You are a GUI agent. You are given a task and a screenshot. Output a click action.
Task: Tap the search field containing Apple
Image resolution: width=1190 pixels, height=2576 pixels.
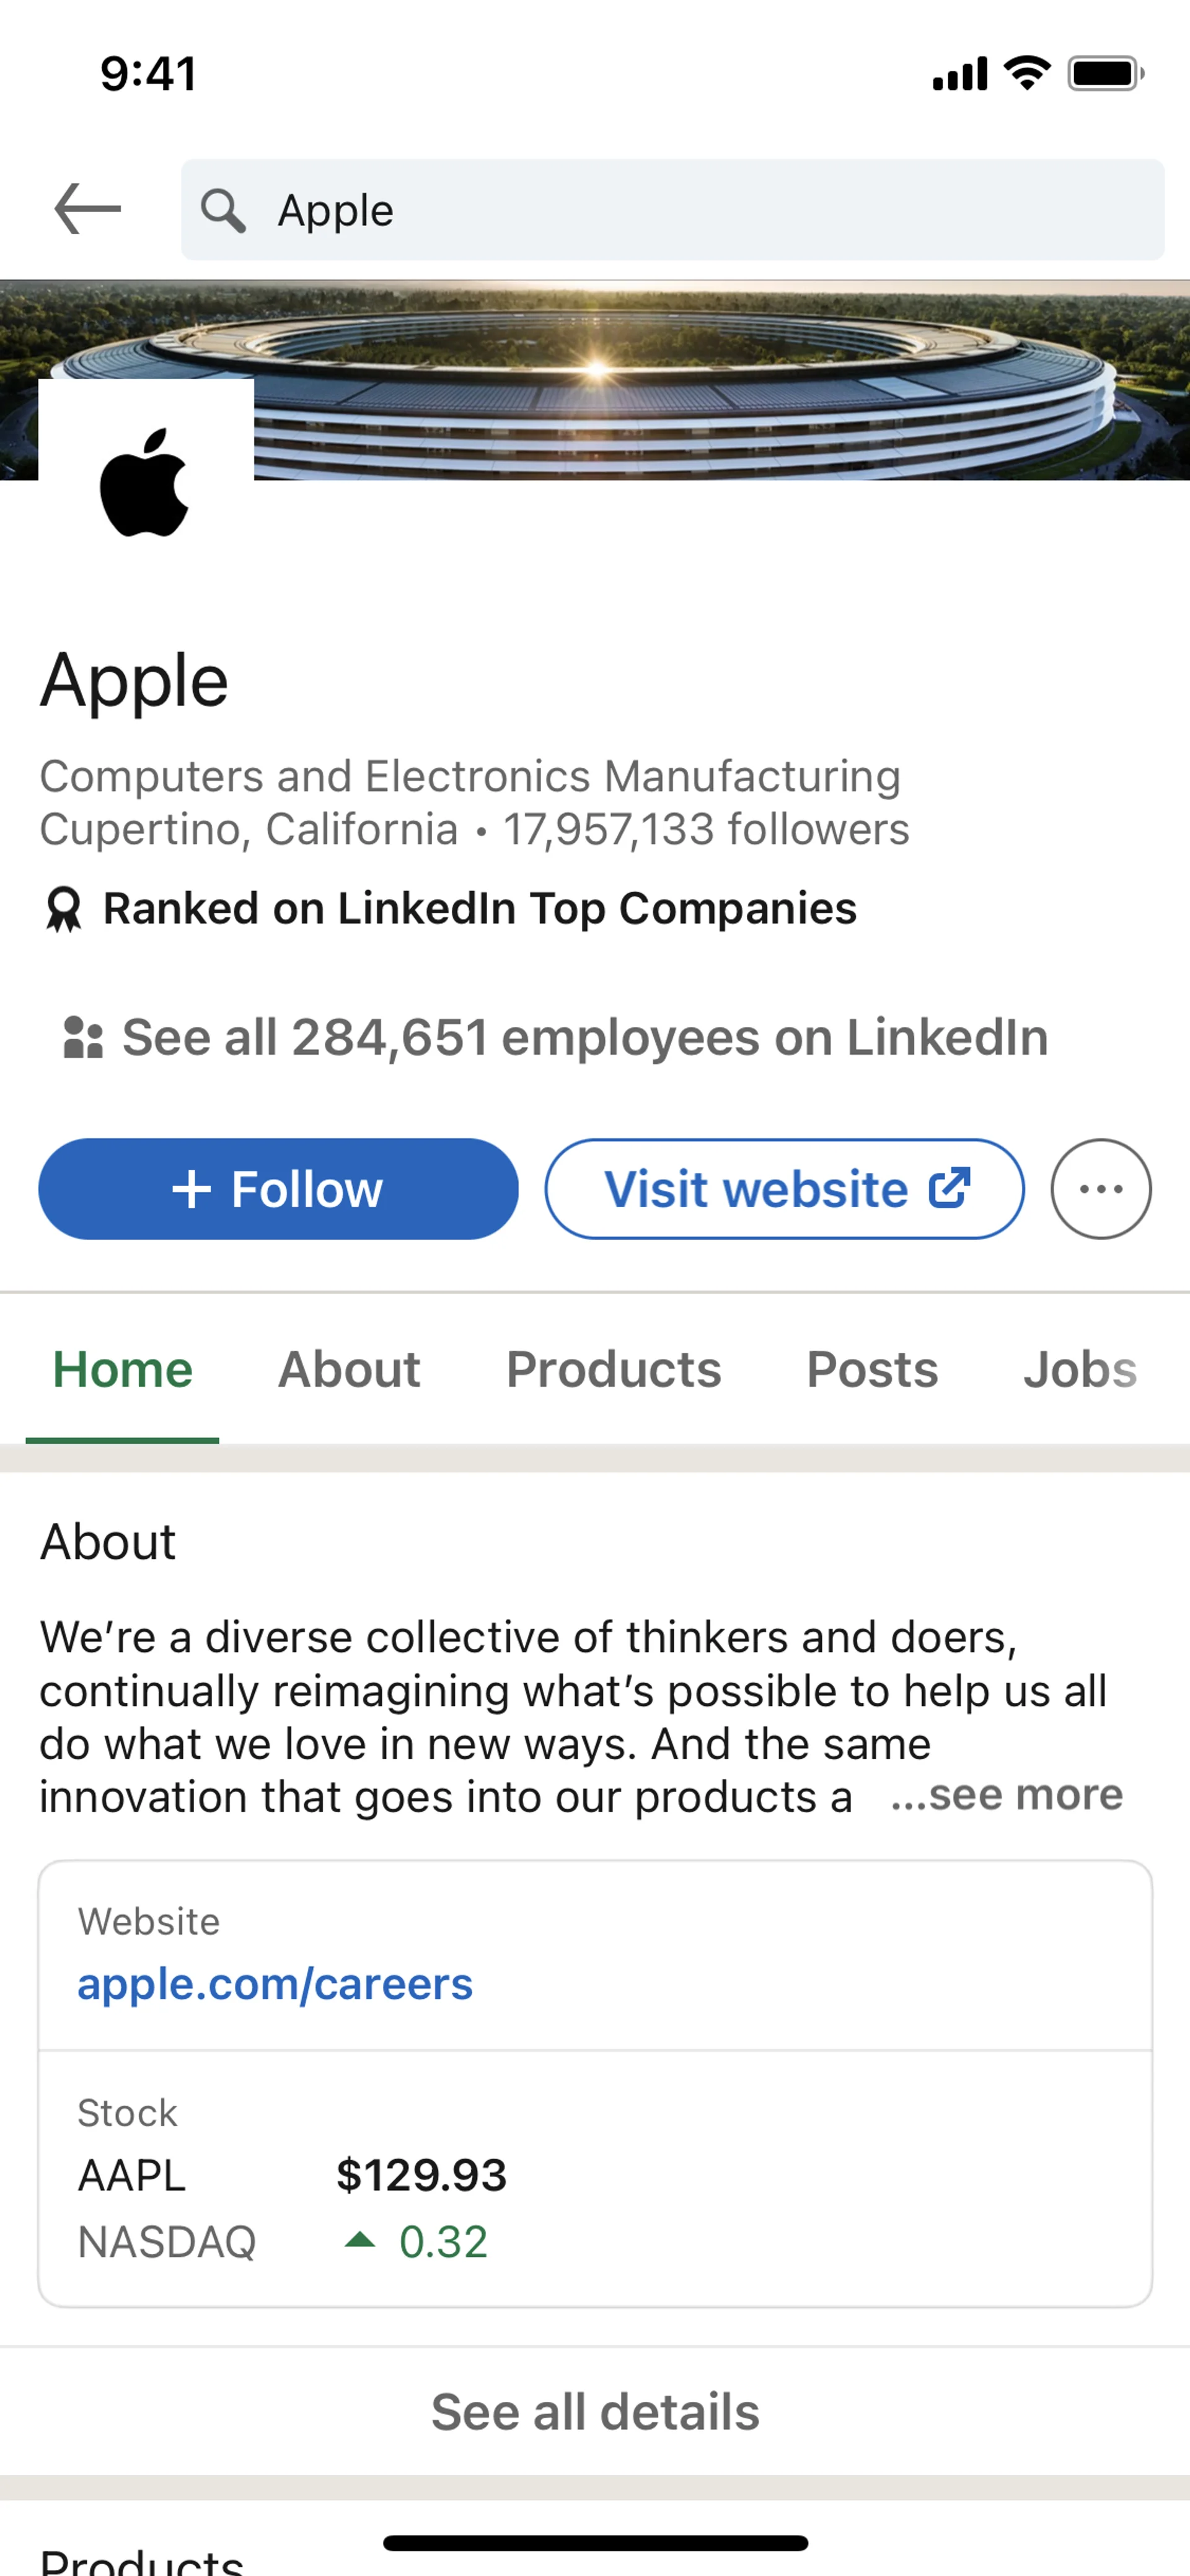pos(700,210)
